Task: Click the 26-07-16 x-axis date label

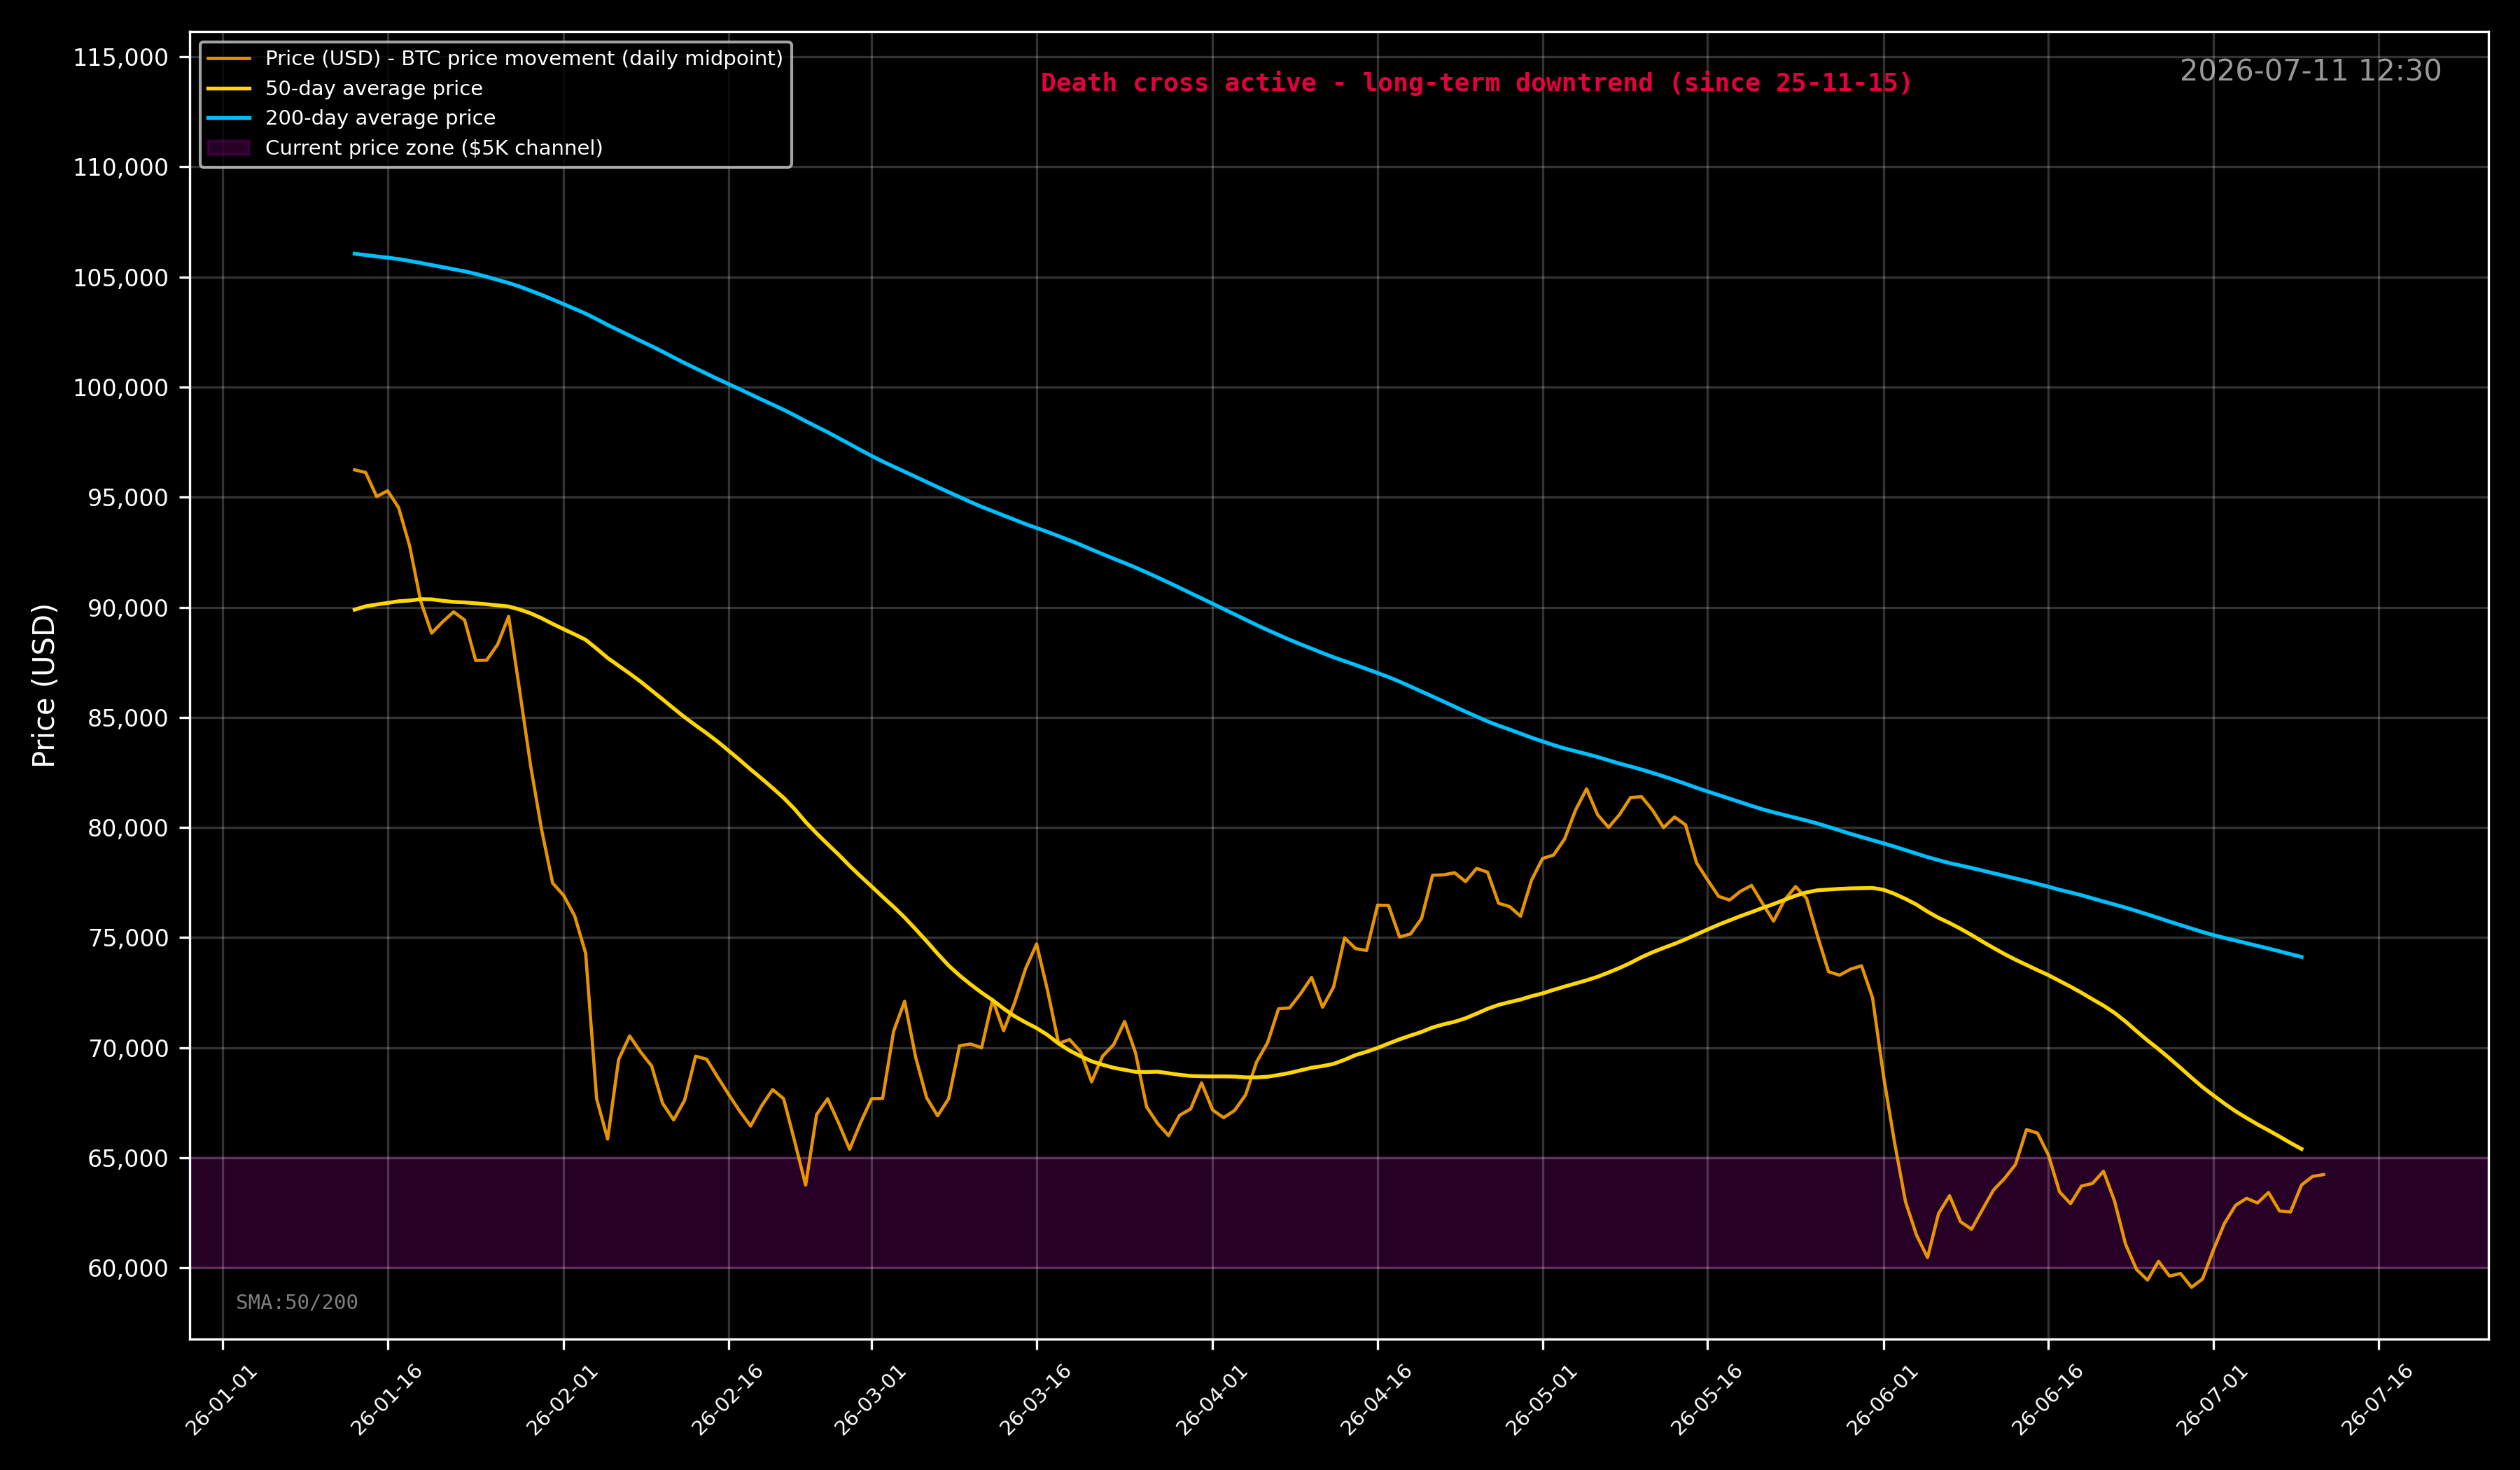Action: 2377,1400
